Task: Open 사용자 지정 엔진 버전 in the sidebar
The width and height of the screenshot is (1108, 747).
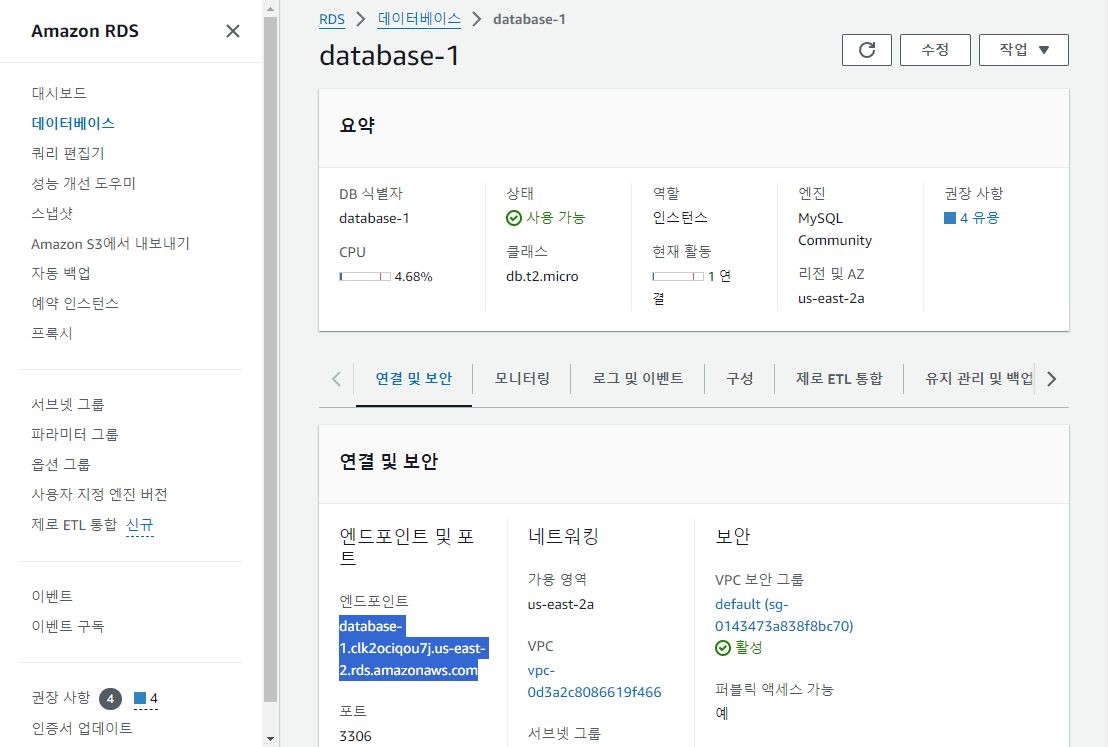Action: (x=100, y=495)
